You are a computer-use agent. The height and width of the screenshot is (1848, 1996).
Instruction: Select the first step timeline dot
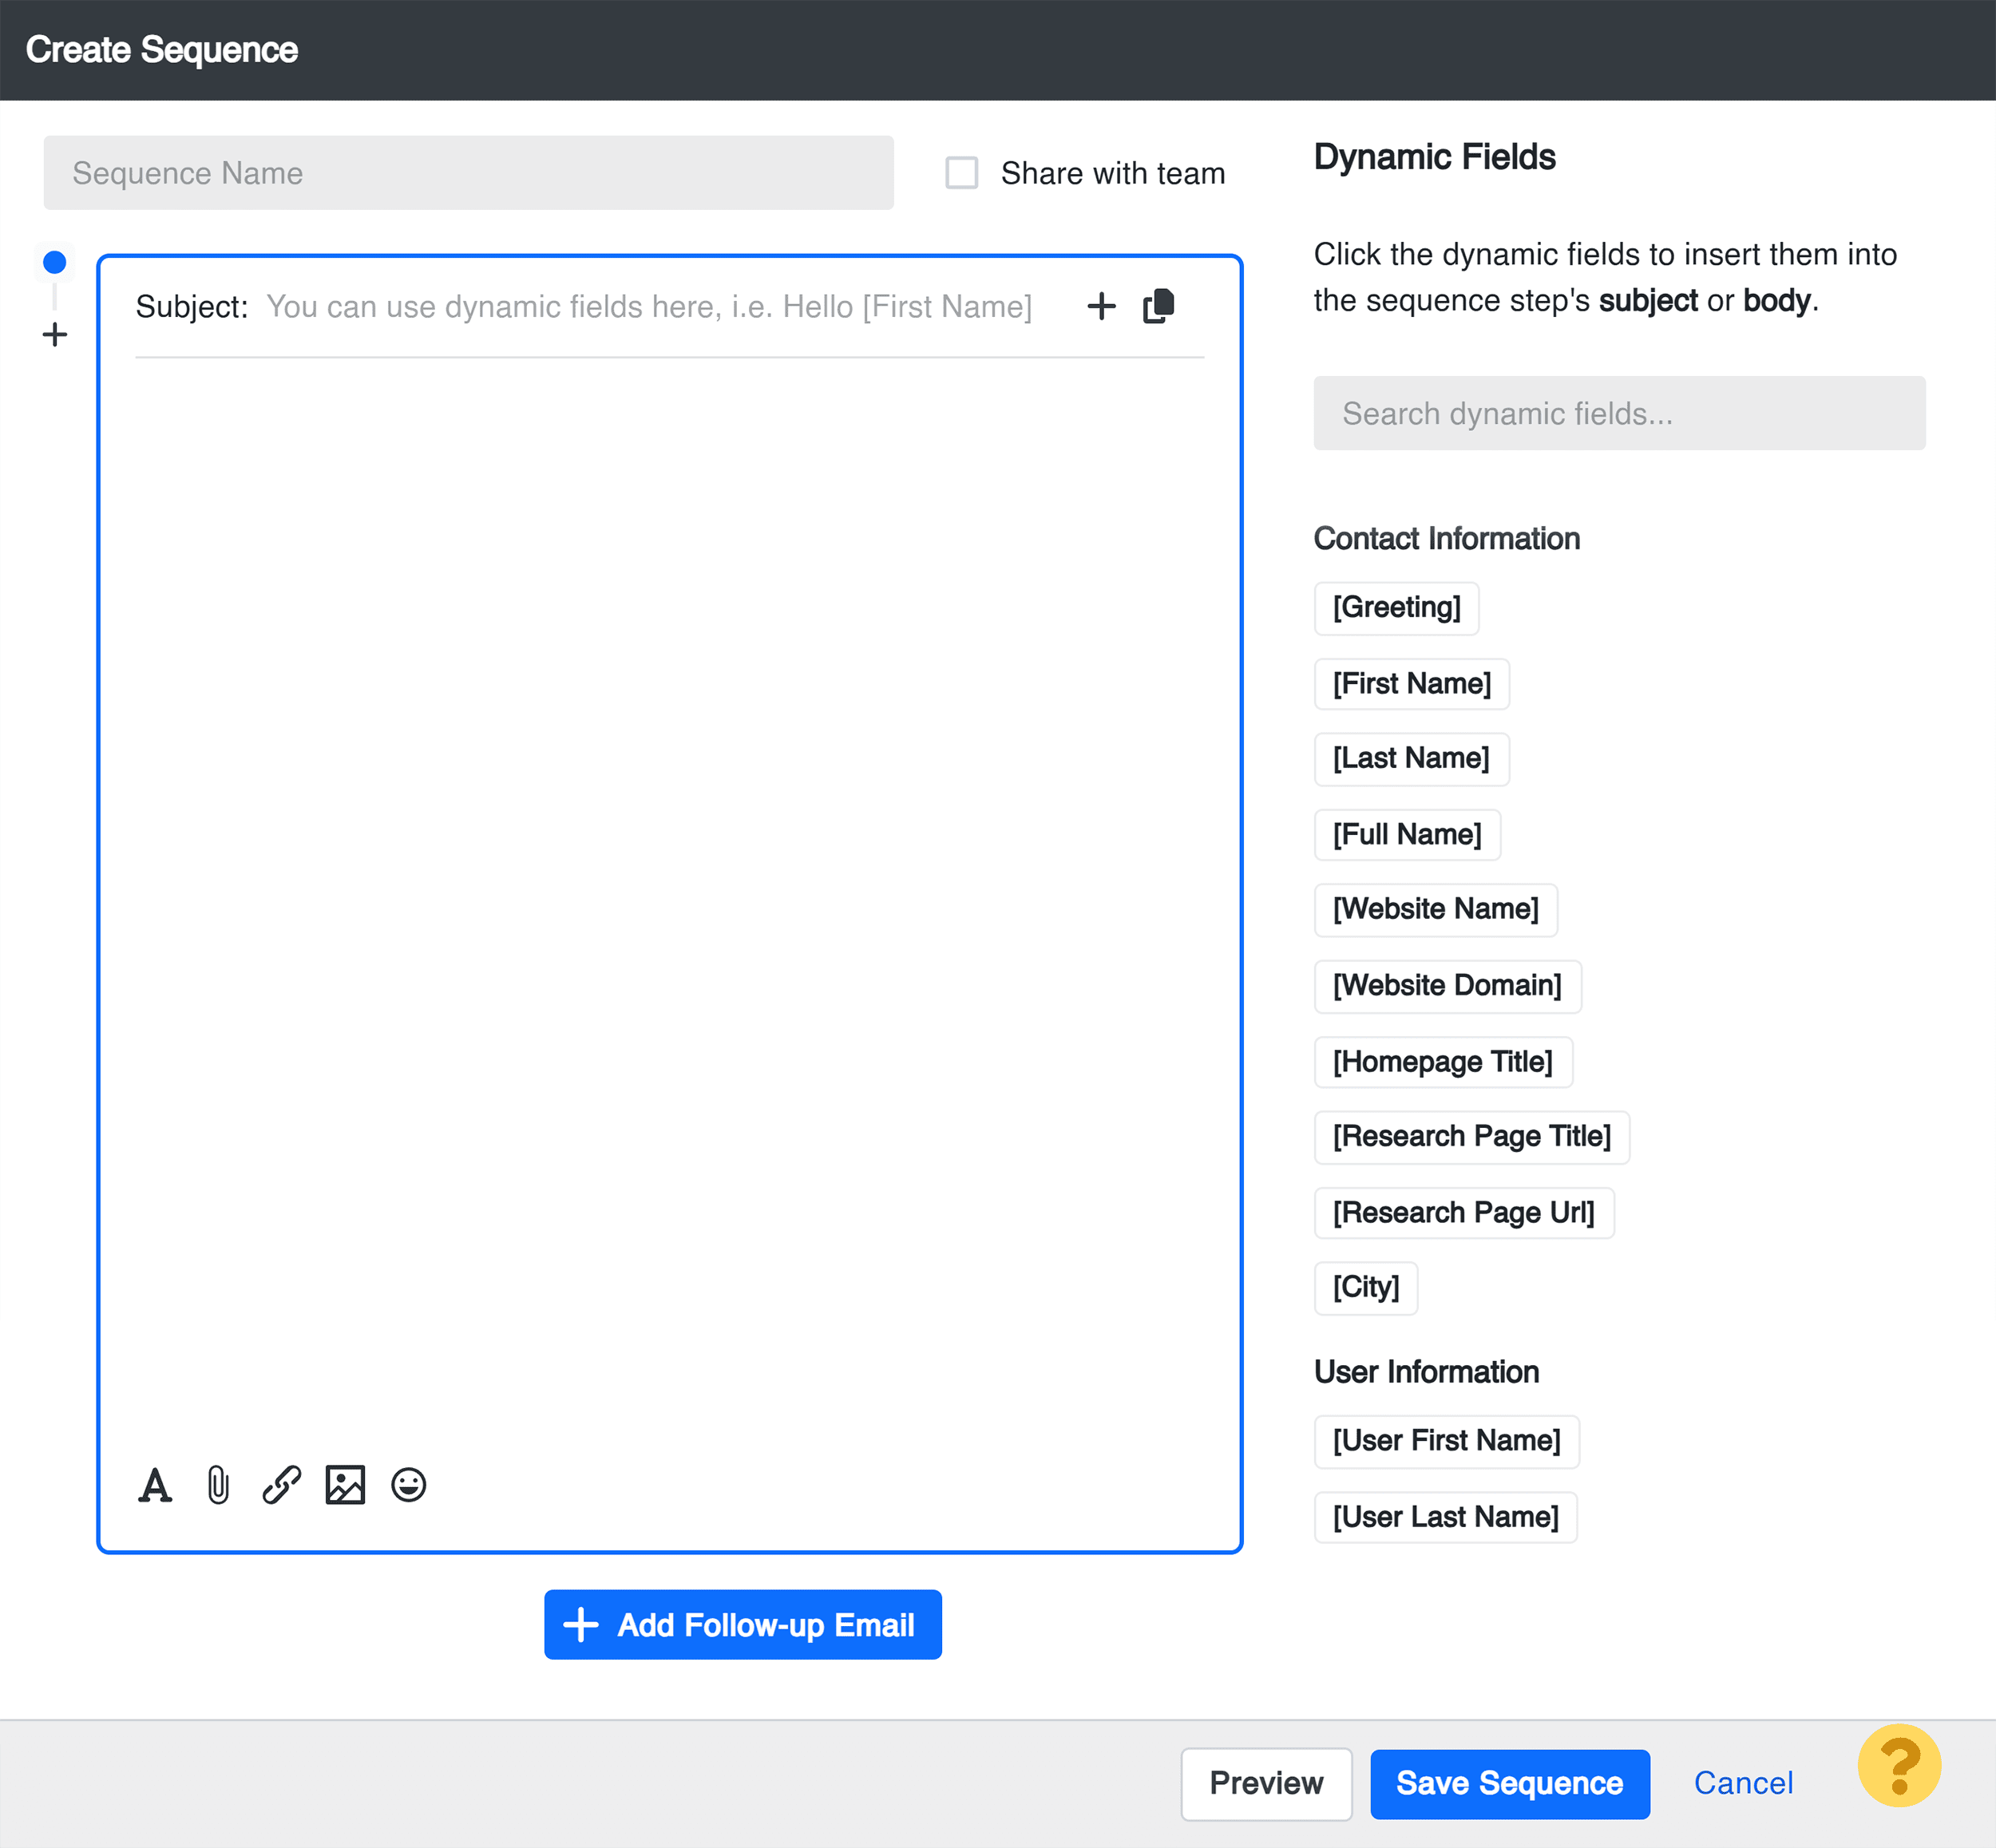click(x=55, y=263)
